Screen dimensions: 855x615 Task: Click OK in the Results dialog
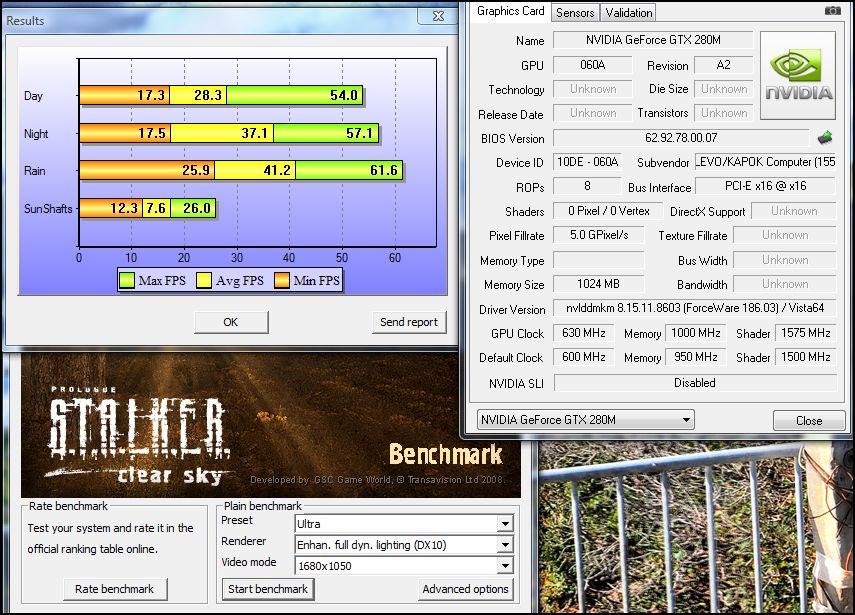click(231, 322)
